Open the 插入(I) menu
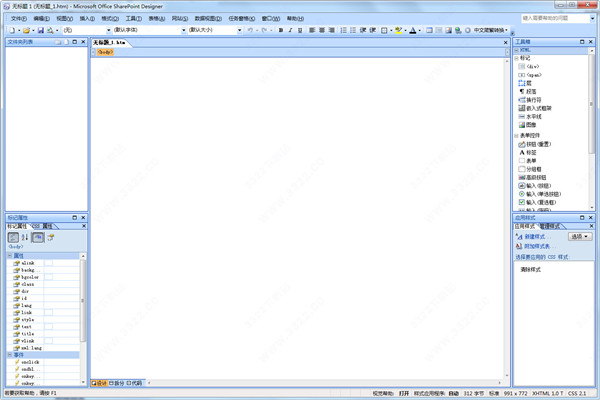This screenshot has width=600, height=400. click(87, 18)
